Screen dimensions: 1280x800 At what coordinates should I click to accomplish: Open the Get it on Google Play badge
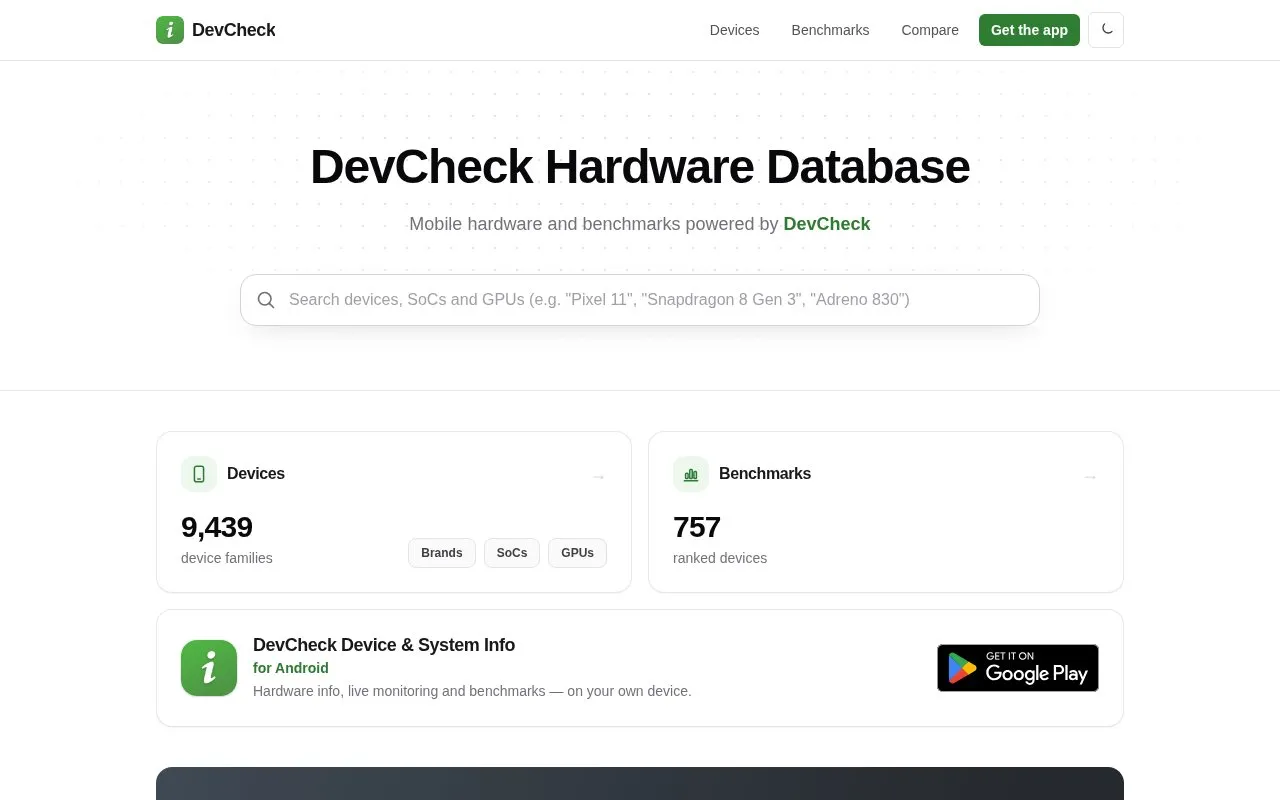click(1018, 668)
